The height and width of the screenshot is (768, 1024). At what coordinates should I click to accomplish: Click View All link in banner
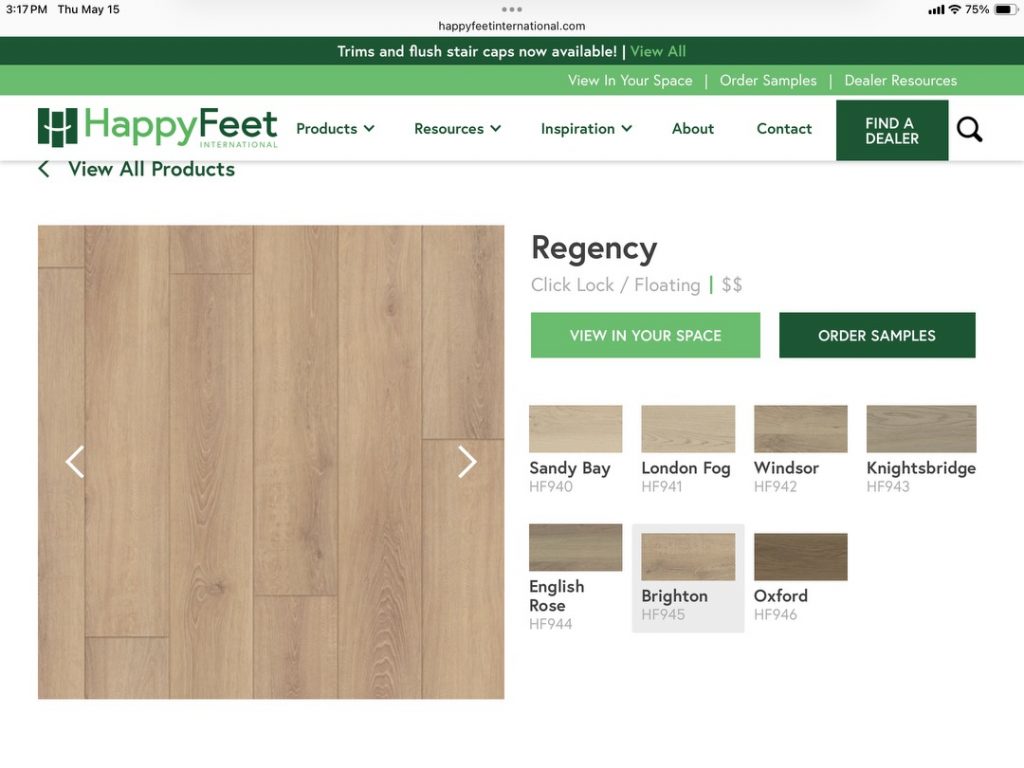pos(658,52)
